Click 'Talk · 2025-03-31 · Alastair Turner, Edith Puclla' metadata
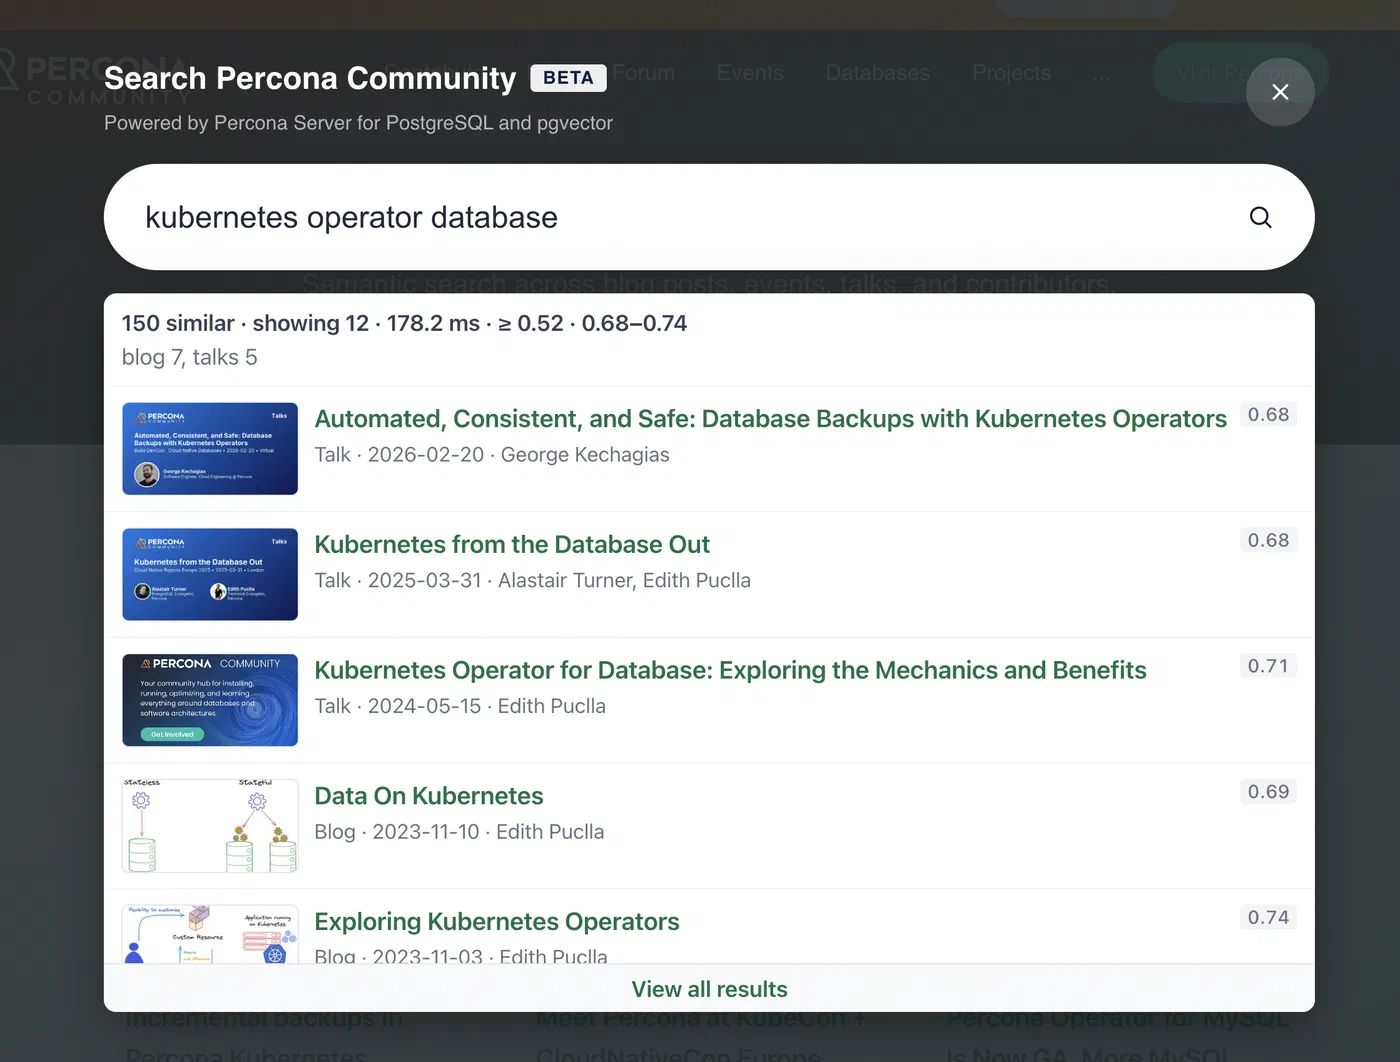The image size is (1400, 1062). (x=533, y=581)
